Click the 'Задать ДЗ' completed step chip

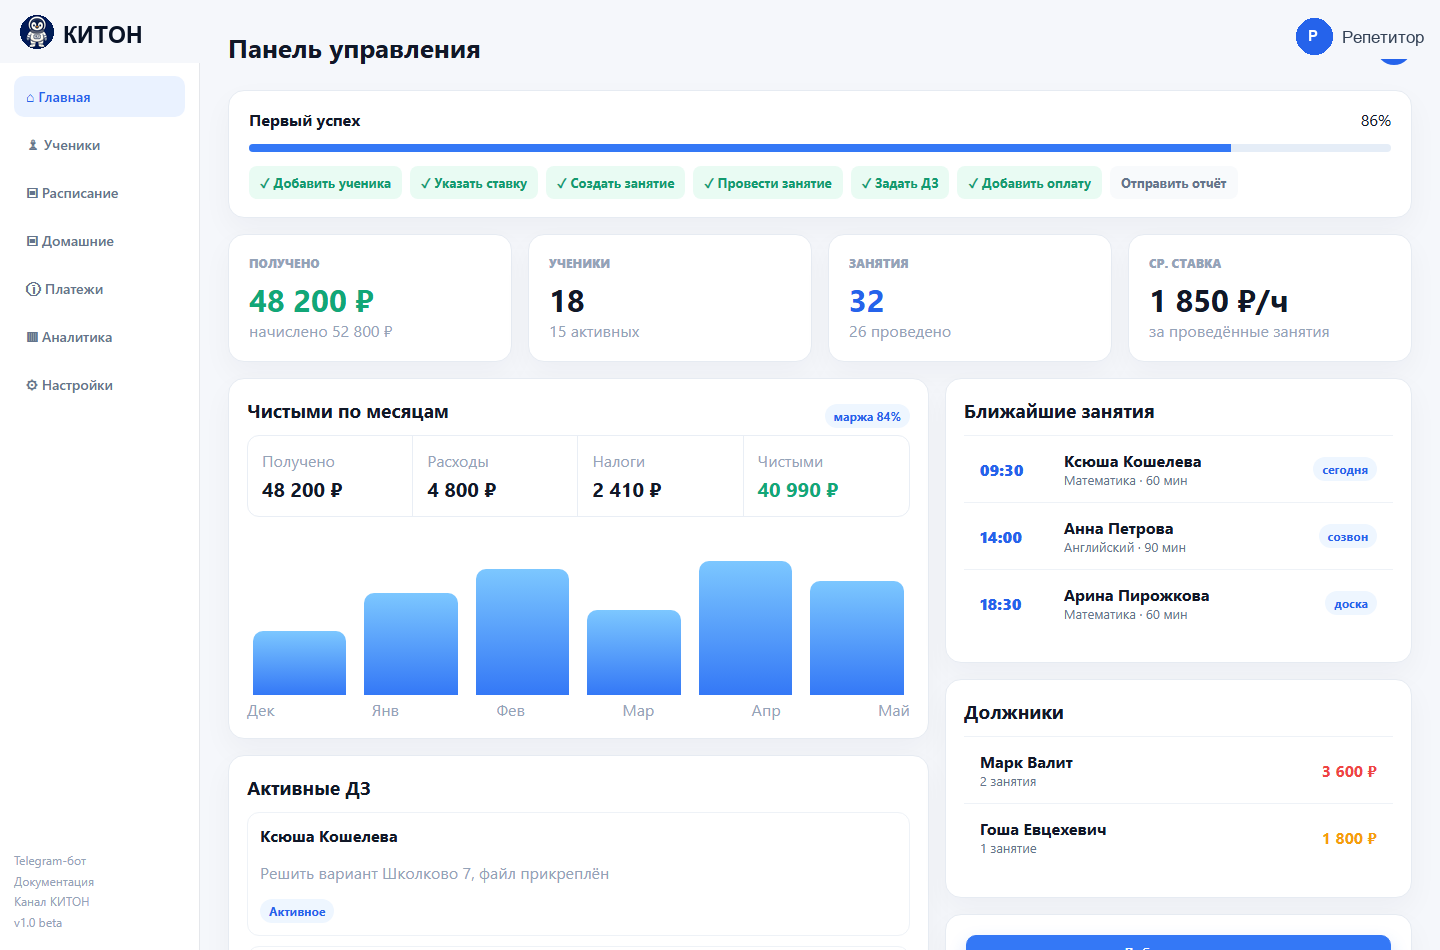point(900,183)
